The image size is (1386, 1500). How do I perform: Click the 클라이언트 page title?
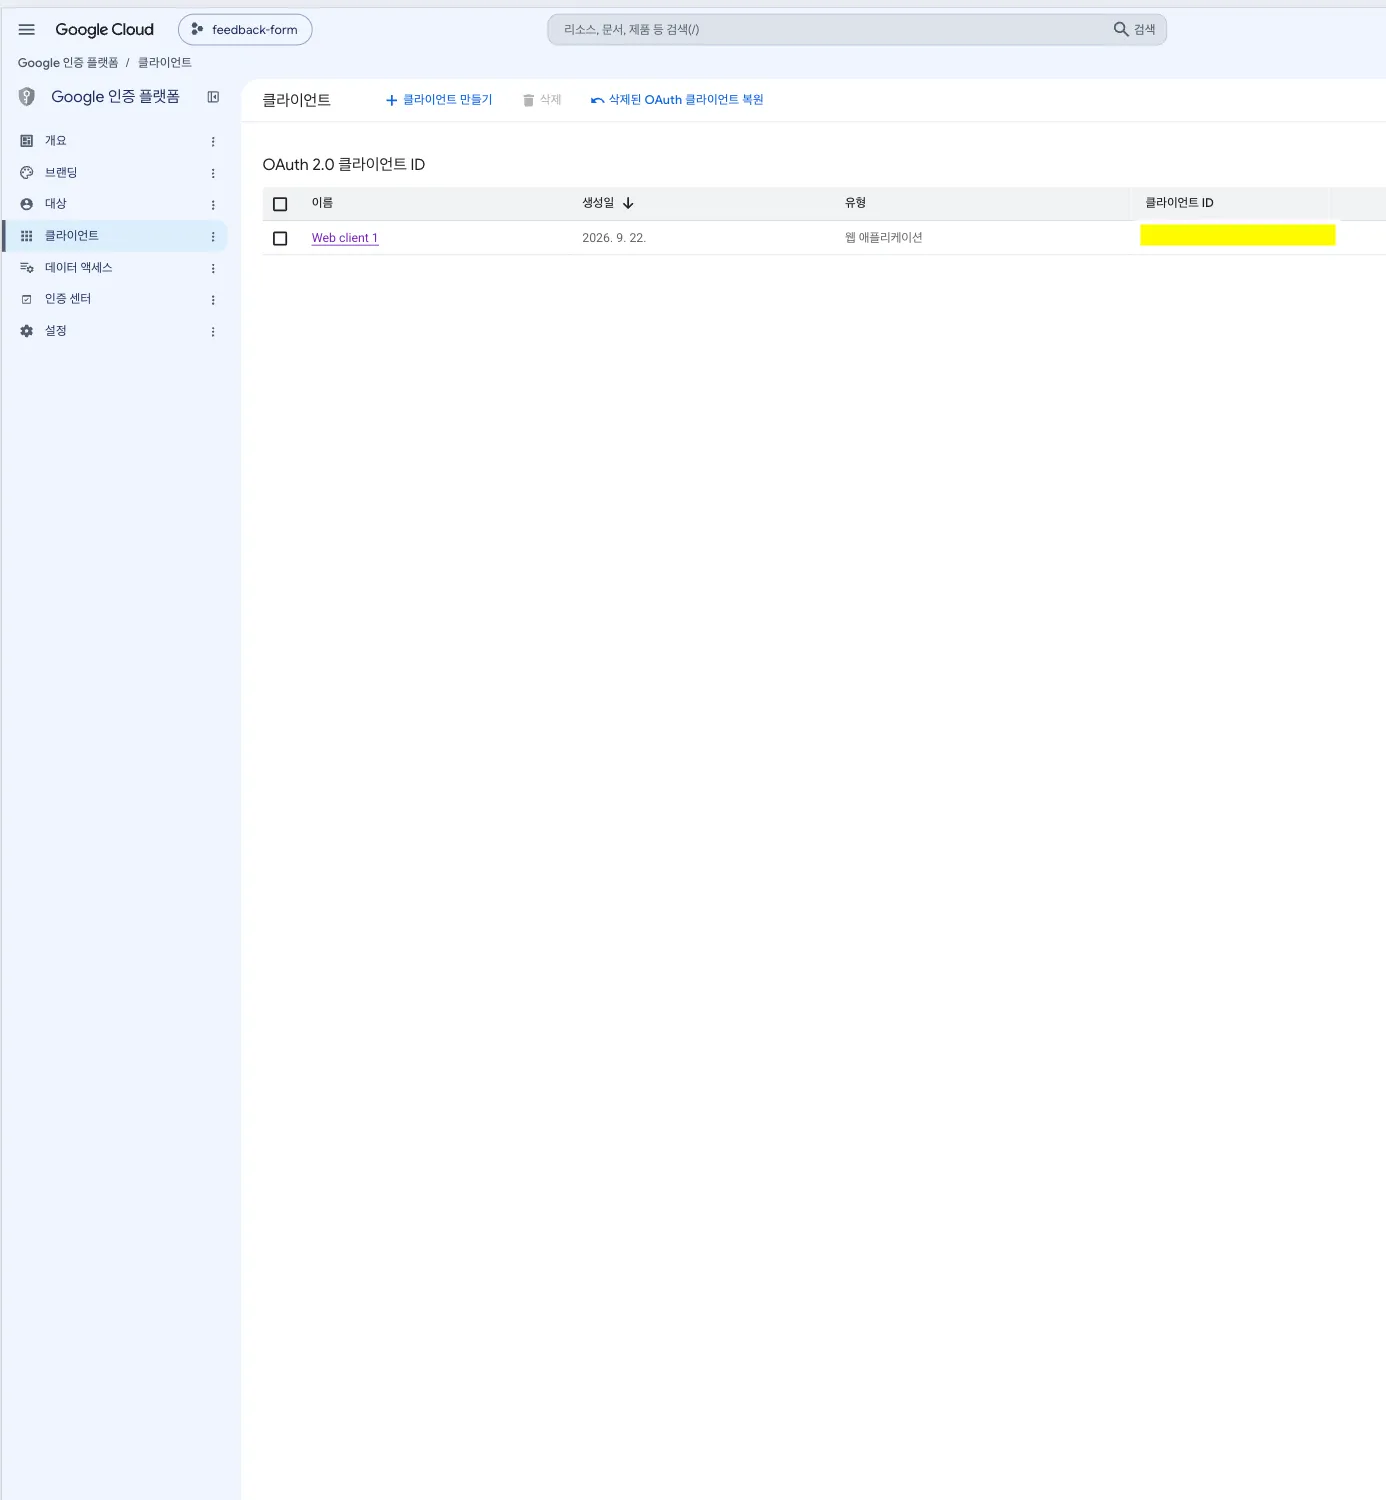coord(296,100)
